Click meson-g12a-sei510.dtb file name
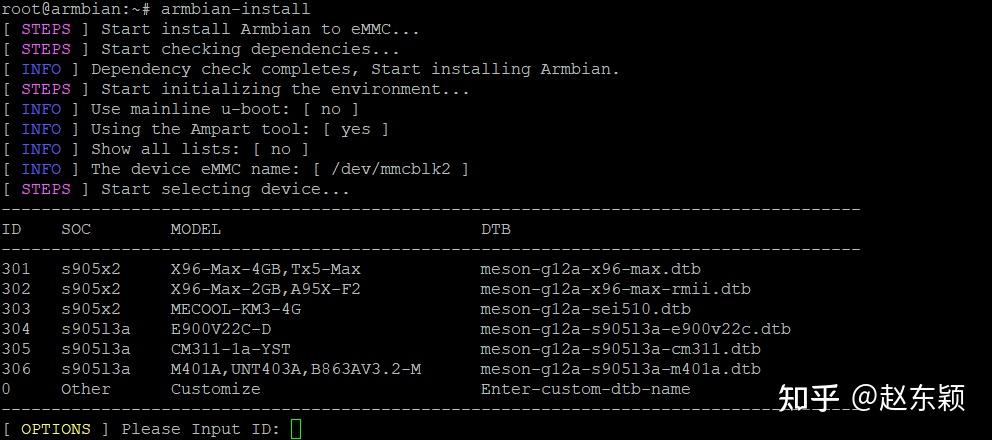 (585, 309)
